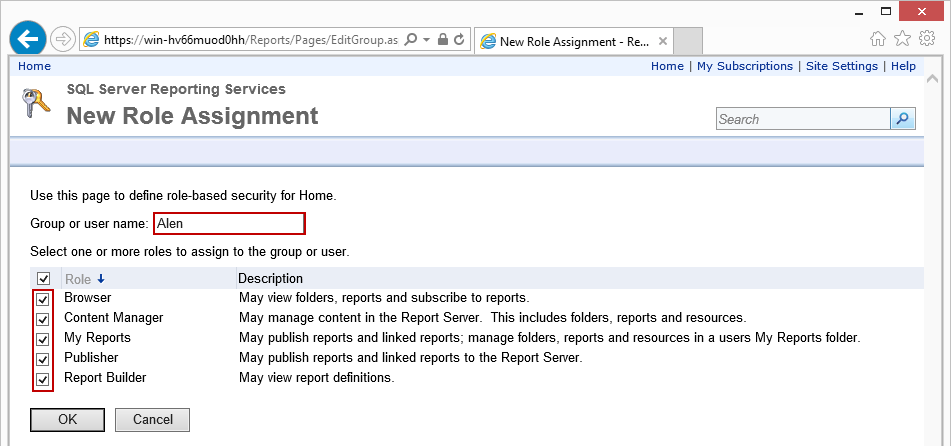This screenshot has height=446, width=951.
Task: Toggle the Report Builder role checkbox
Action: 43,379
